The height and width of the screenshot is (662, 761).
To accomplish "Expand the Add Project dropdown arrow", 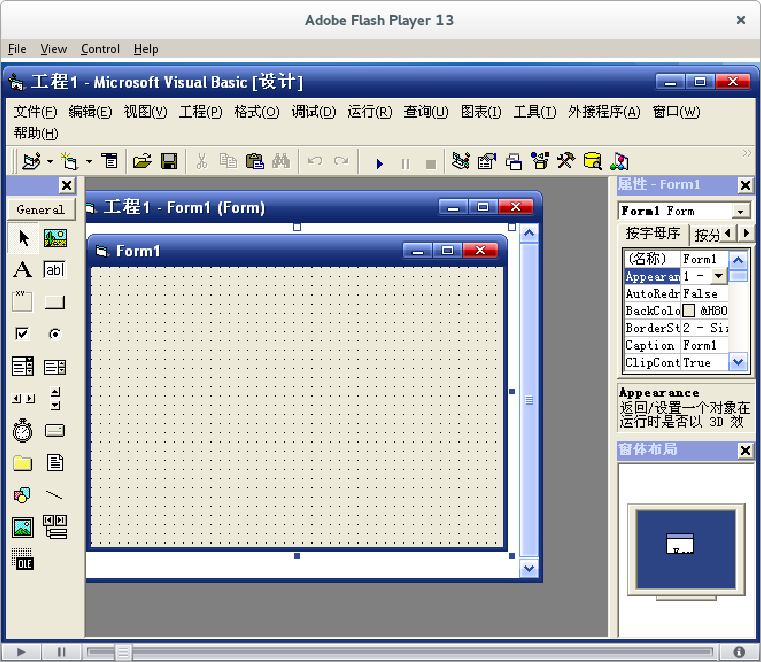I will click(50, 161).
